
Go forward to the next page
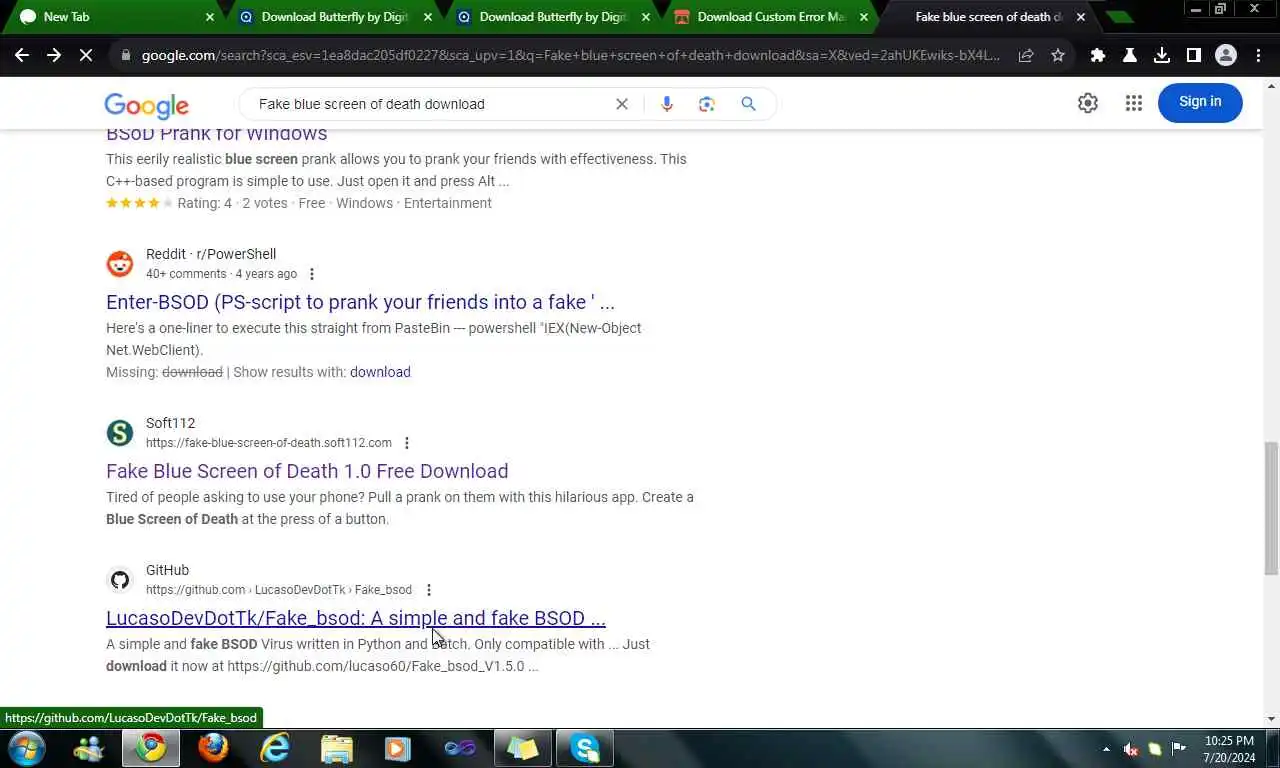(x=54, y=55)
